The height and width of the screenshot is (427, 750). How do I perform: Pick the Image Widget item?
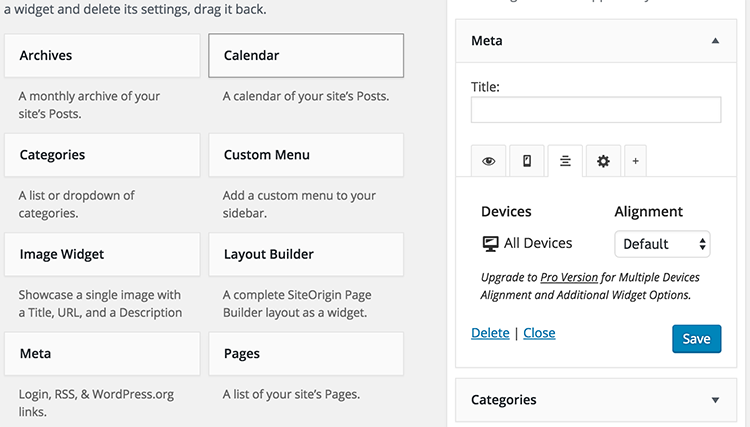(x=102, y=254)
